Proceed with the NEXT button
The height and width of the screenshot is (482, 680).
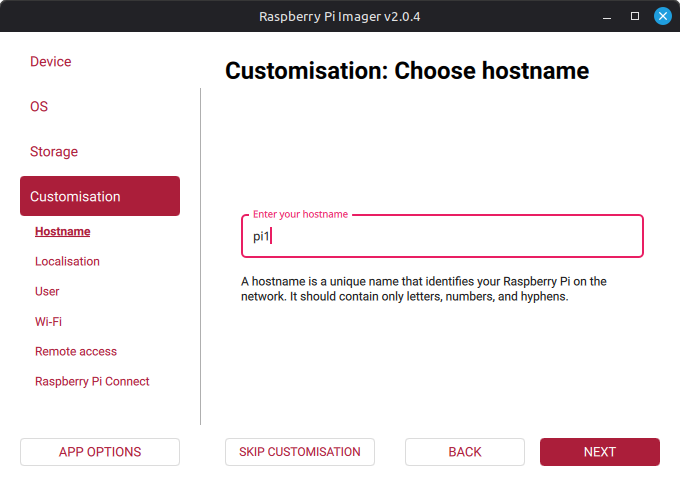(x=600, y=452)
